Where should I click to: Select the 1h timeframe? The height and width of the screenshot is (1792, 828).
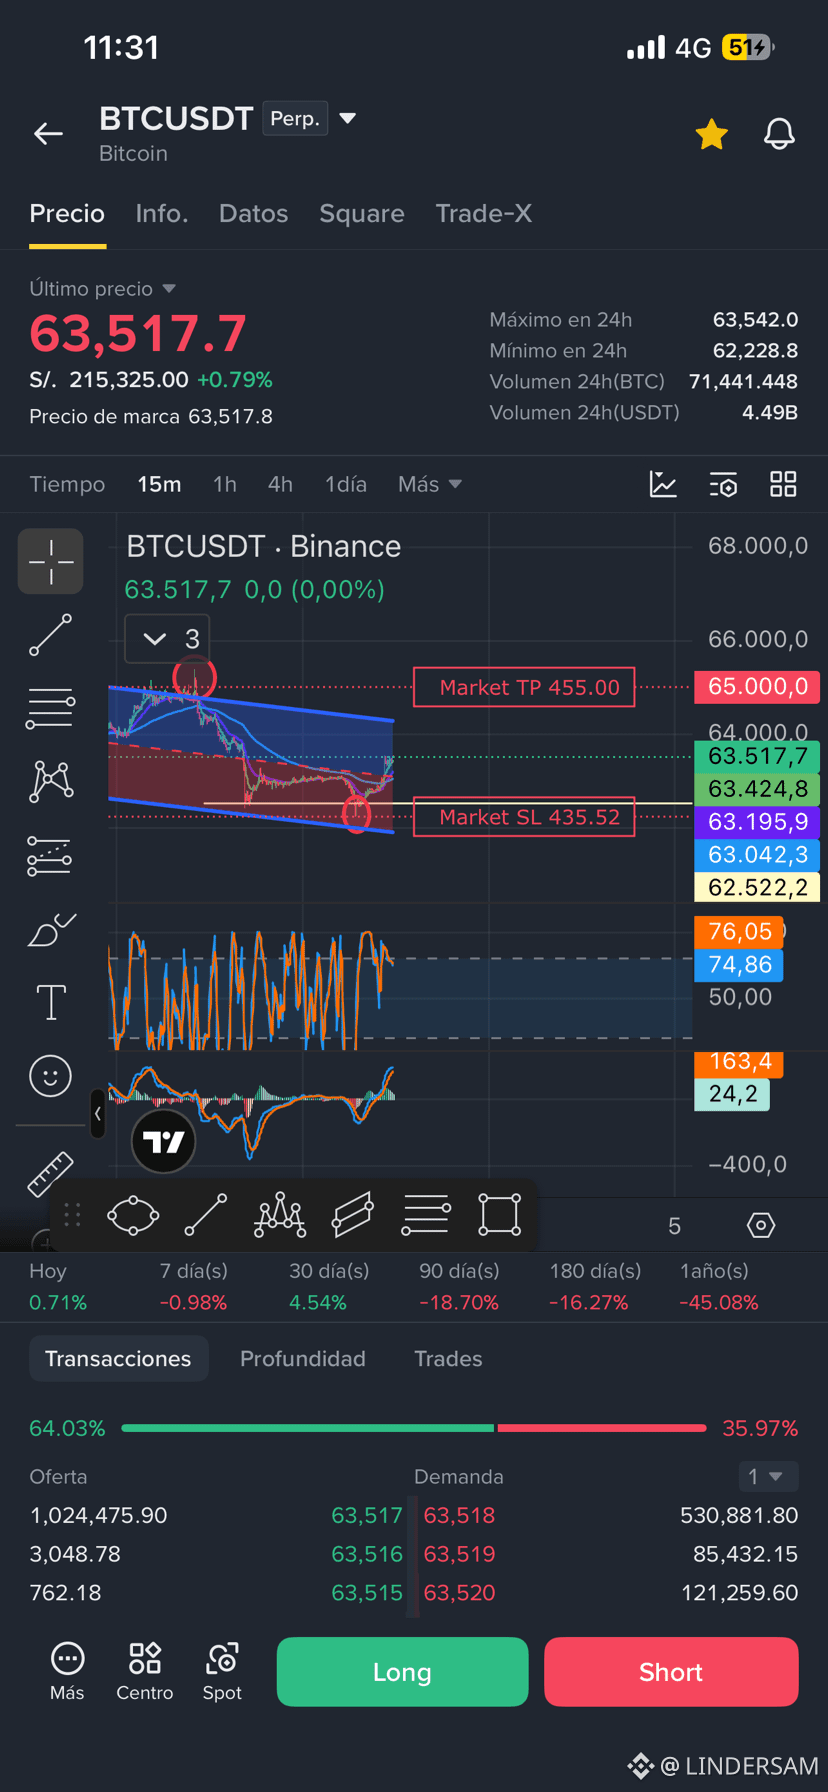(x=225, y=484)
